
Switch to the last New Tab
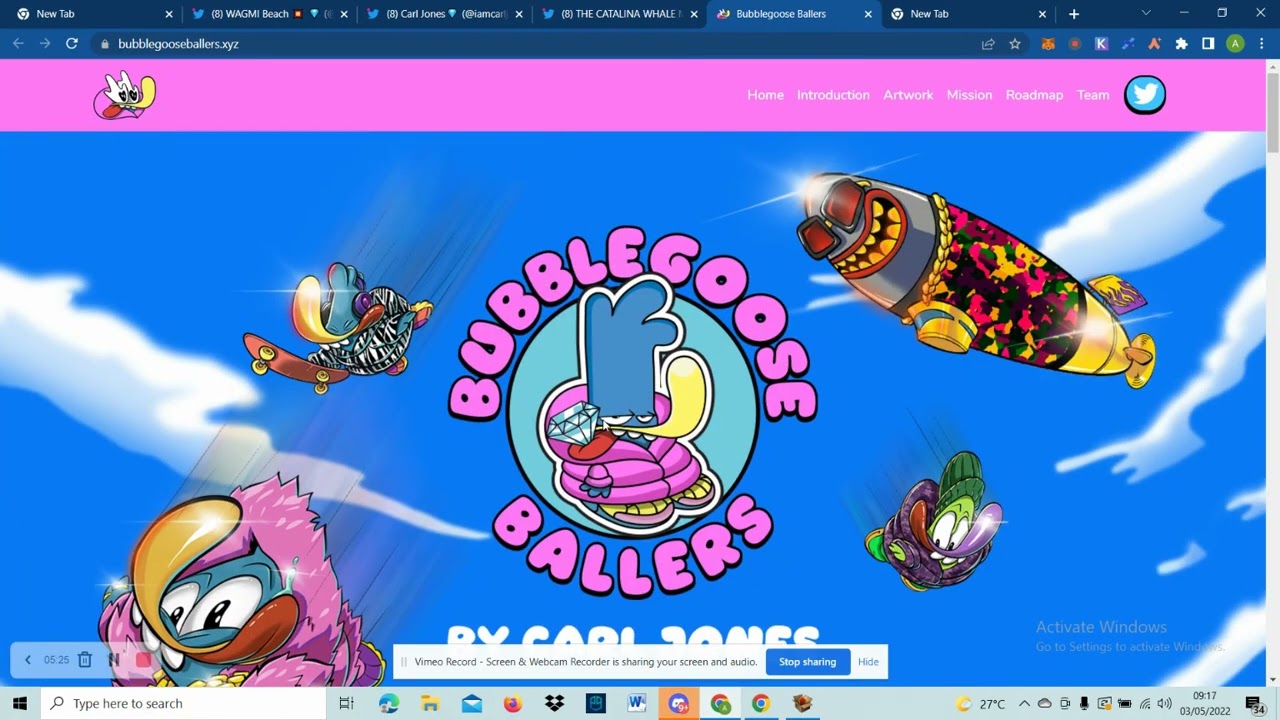pyautogui.click(x=968, y=14)
